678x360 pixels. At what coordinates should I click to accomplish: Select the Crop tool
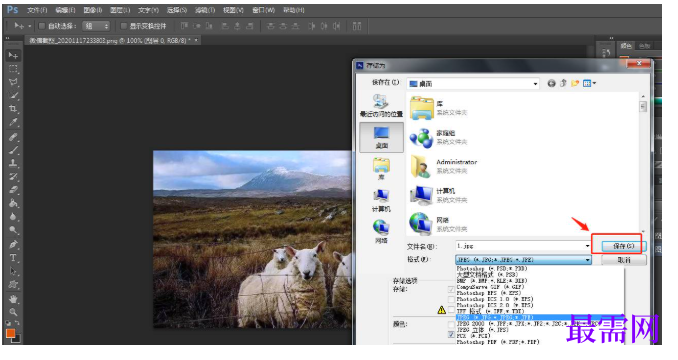[x=13, y=109]
